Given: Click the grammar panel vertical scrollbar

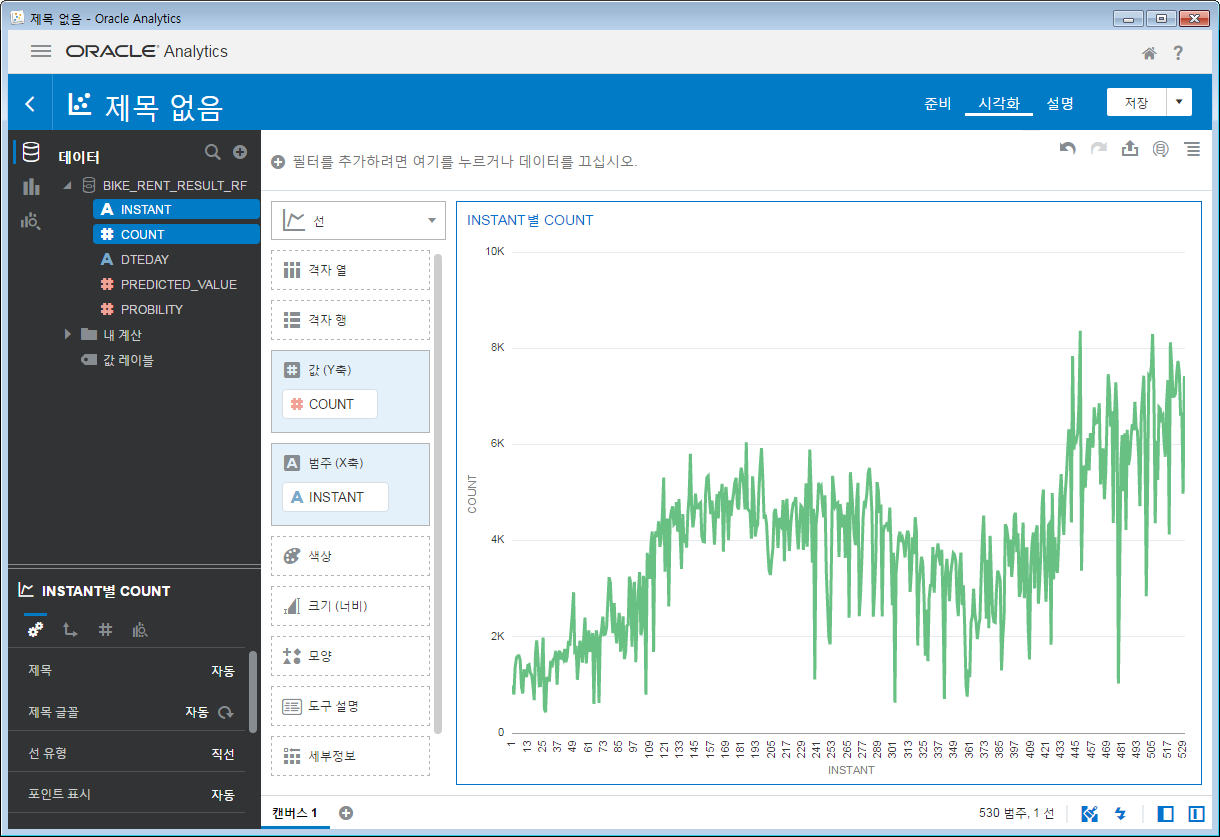Looking at the screenshot, I should [x=438, y=493].
